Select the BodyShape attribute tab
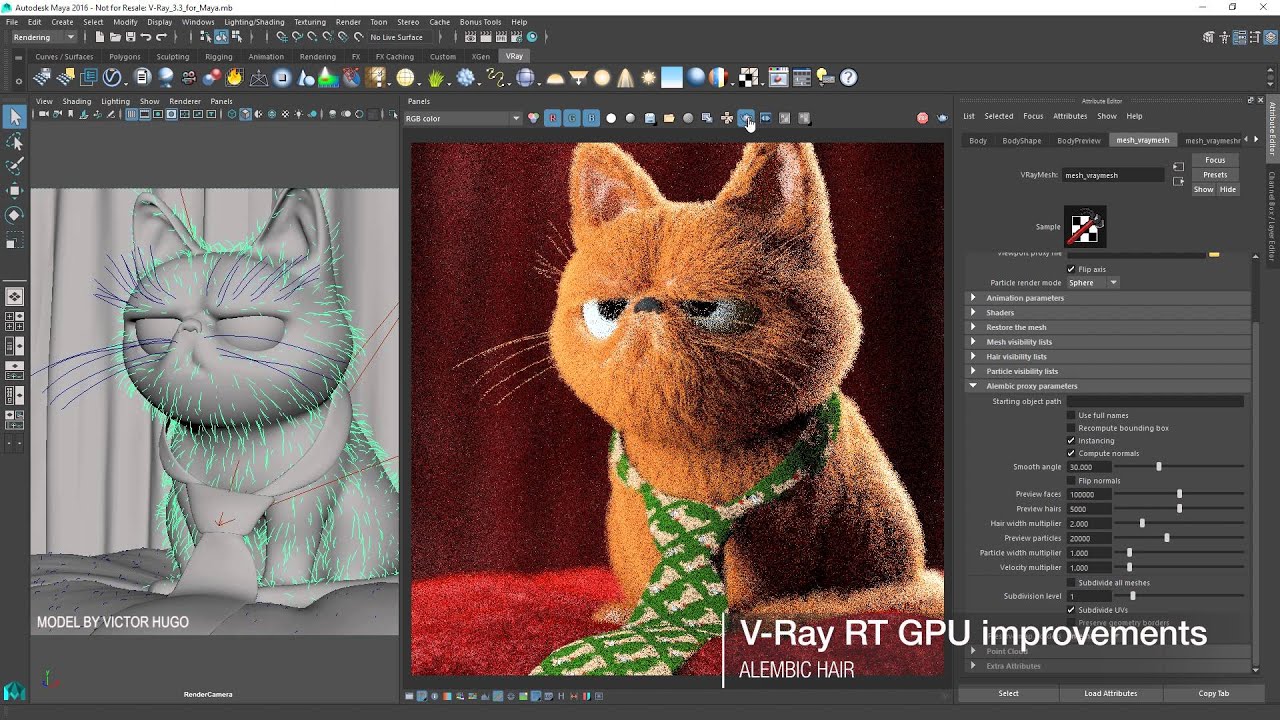 pyautogui.click(x=1022, y=141)
